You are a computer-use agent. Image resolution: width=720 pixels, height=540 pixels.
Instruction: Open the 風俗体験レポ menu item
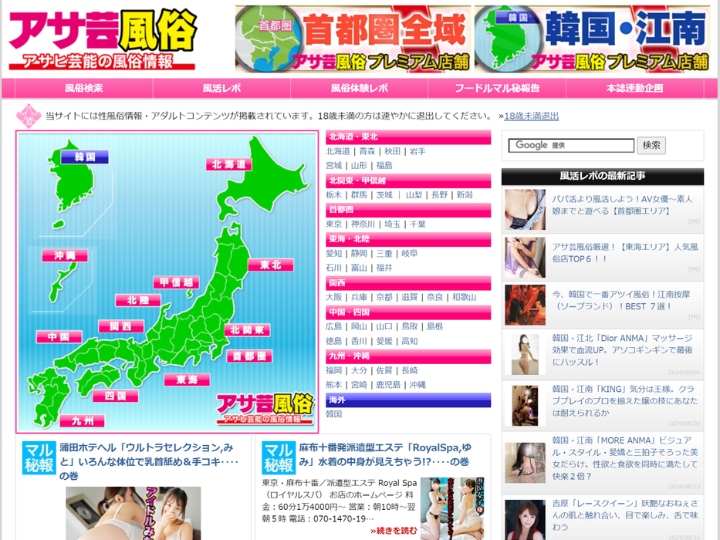pyautogui.click(x=359, y=88)
